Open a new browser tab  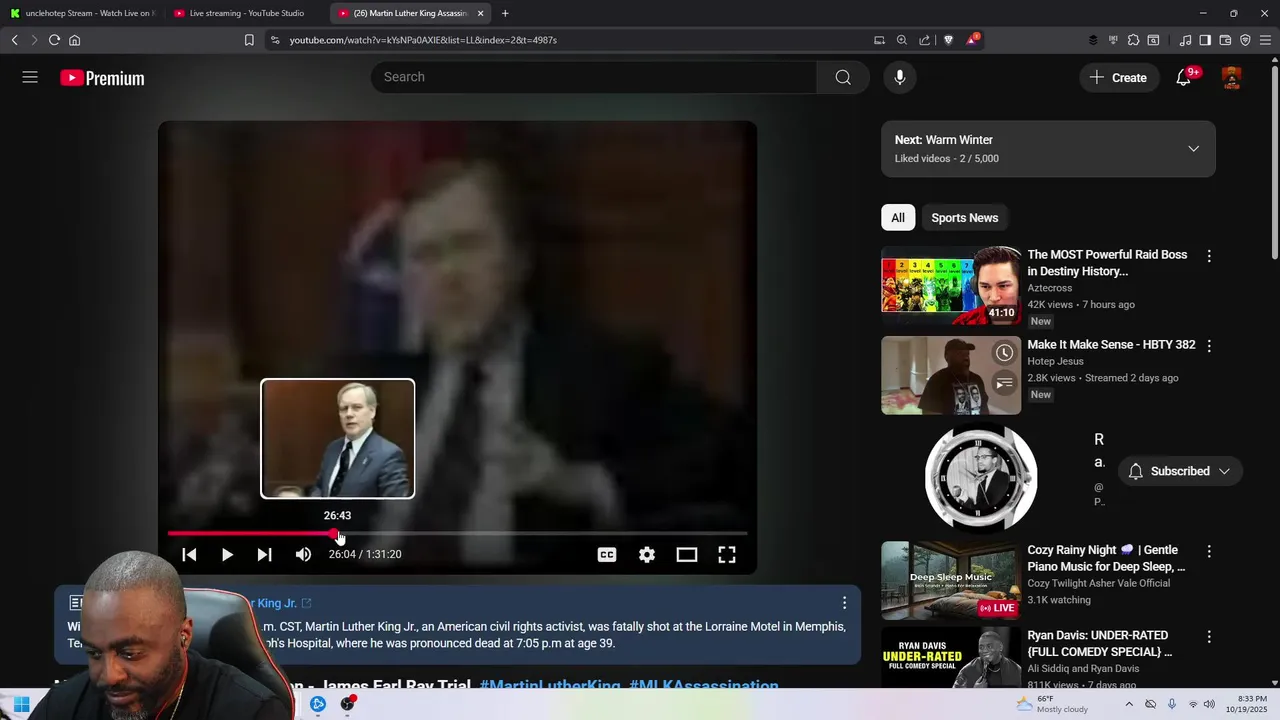[x=505, y=13]
